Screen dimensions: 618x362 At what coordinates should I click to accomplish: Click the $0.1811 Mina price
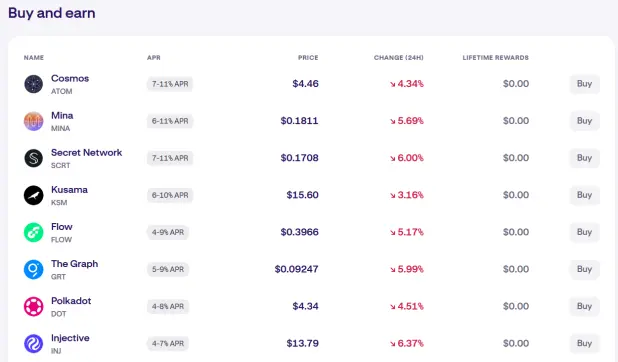click(x=299, y=121)
